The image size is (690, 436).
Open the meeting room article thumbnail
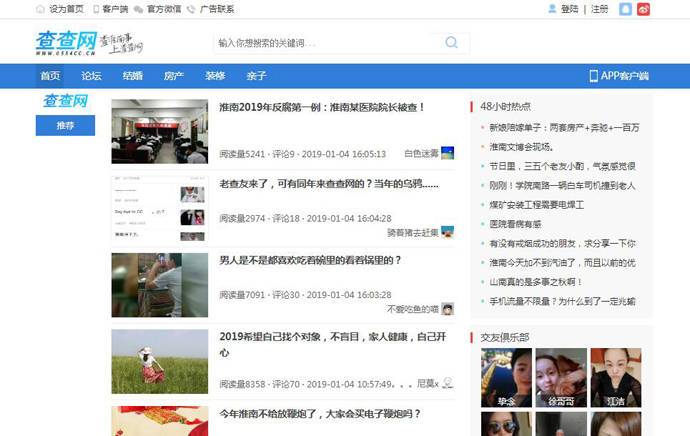click(x=159, y=131)
